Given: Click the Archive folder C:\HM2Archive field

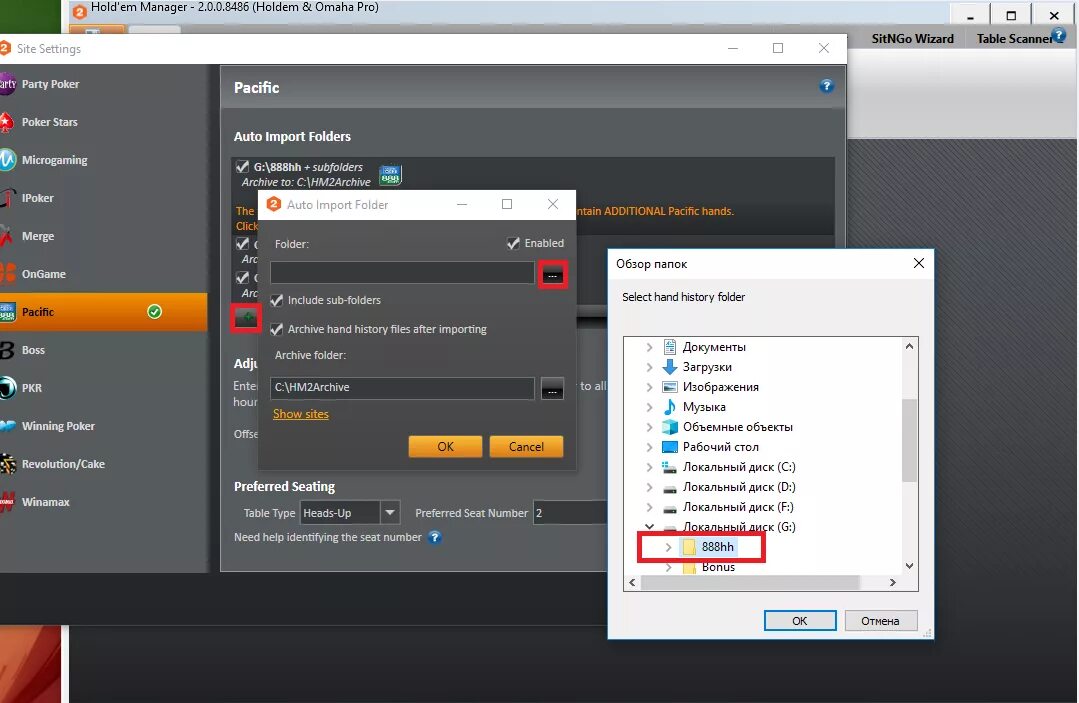Looking at the screenshot, I should pyautogui.click(x=402, y=387).
